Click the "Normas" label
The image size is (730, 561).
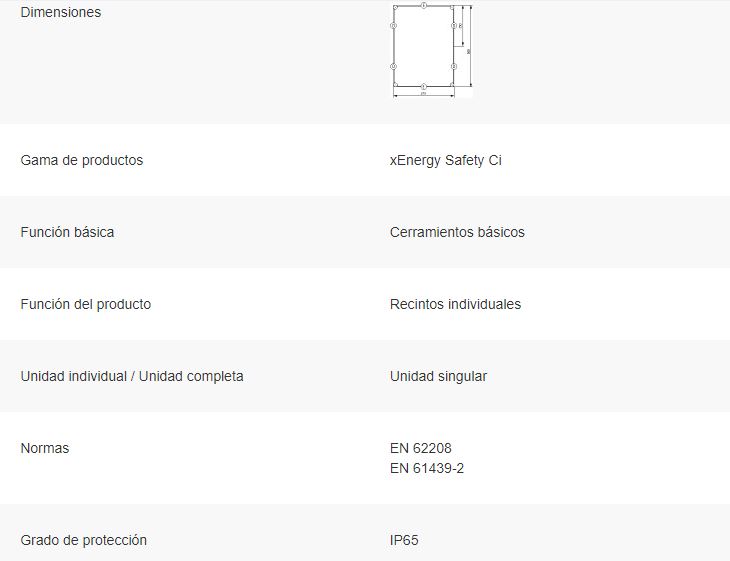45,448
